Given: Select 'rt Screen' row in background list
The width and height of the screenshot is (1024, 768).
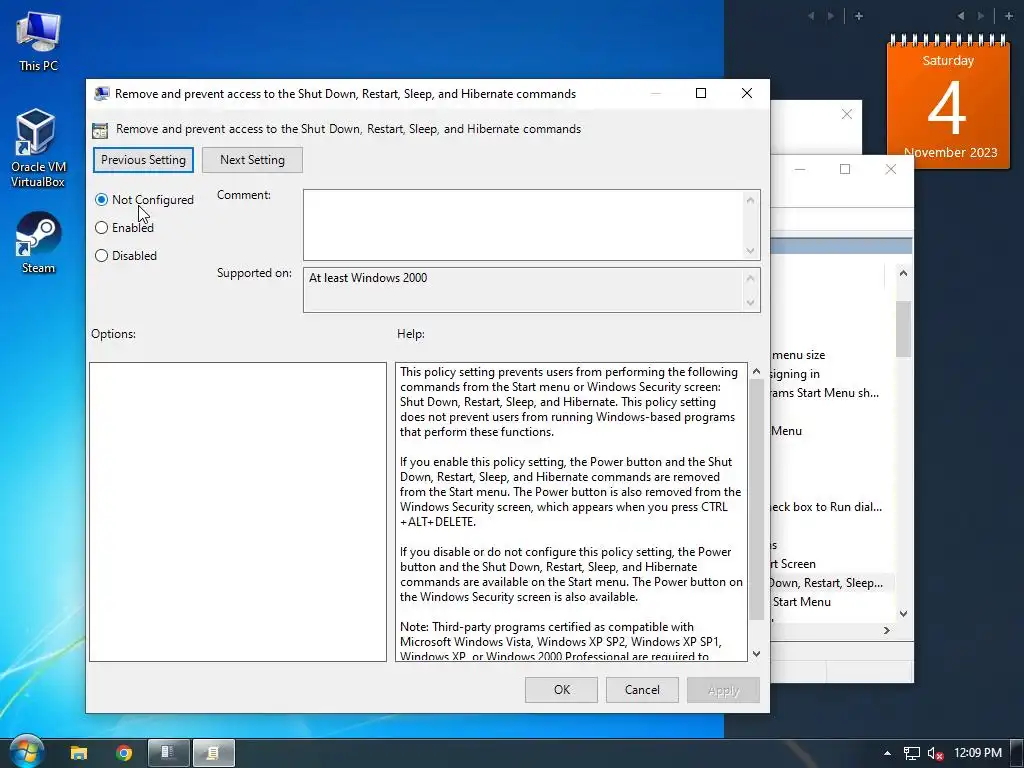Looking at the screenshot, I should pos(793,564).
